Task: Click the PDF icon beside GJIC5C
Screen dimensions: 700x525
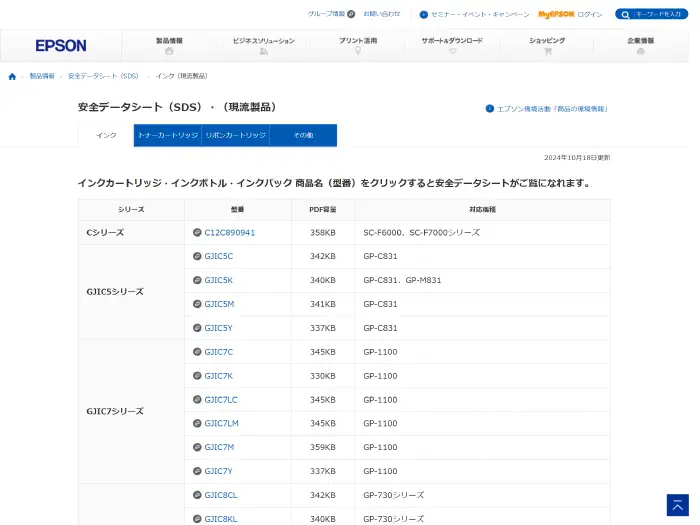Action: click(x=197, y=256)
